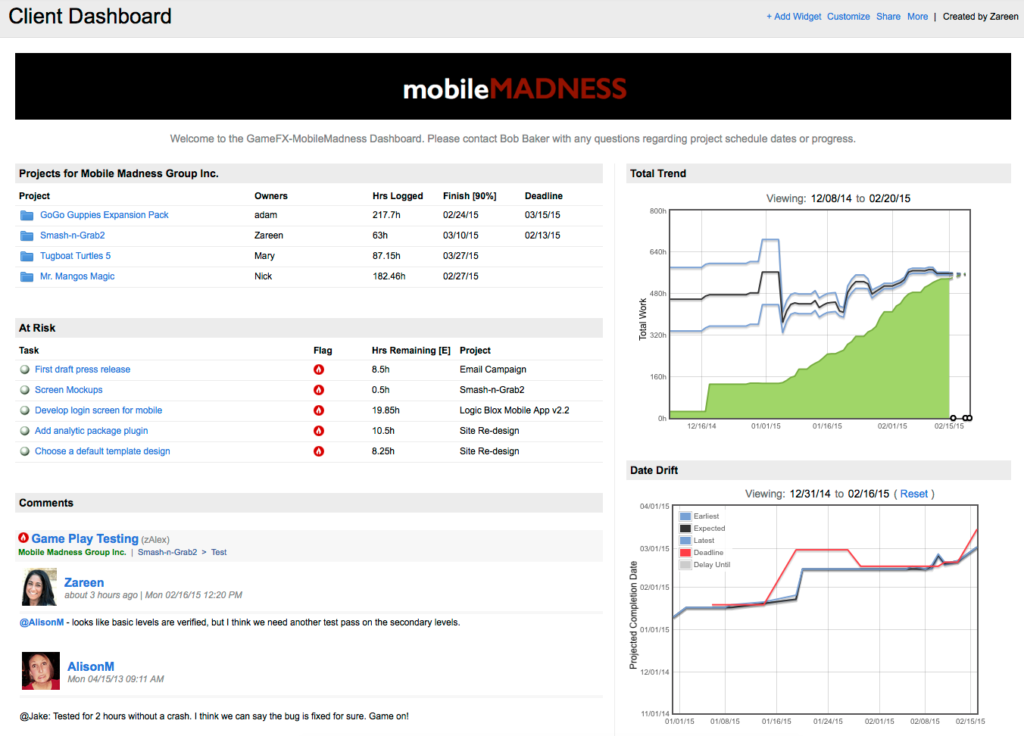Click the risk flag beside Add analytic package plugin

point(319,431)
